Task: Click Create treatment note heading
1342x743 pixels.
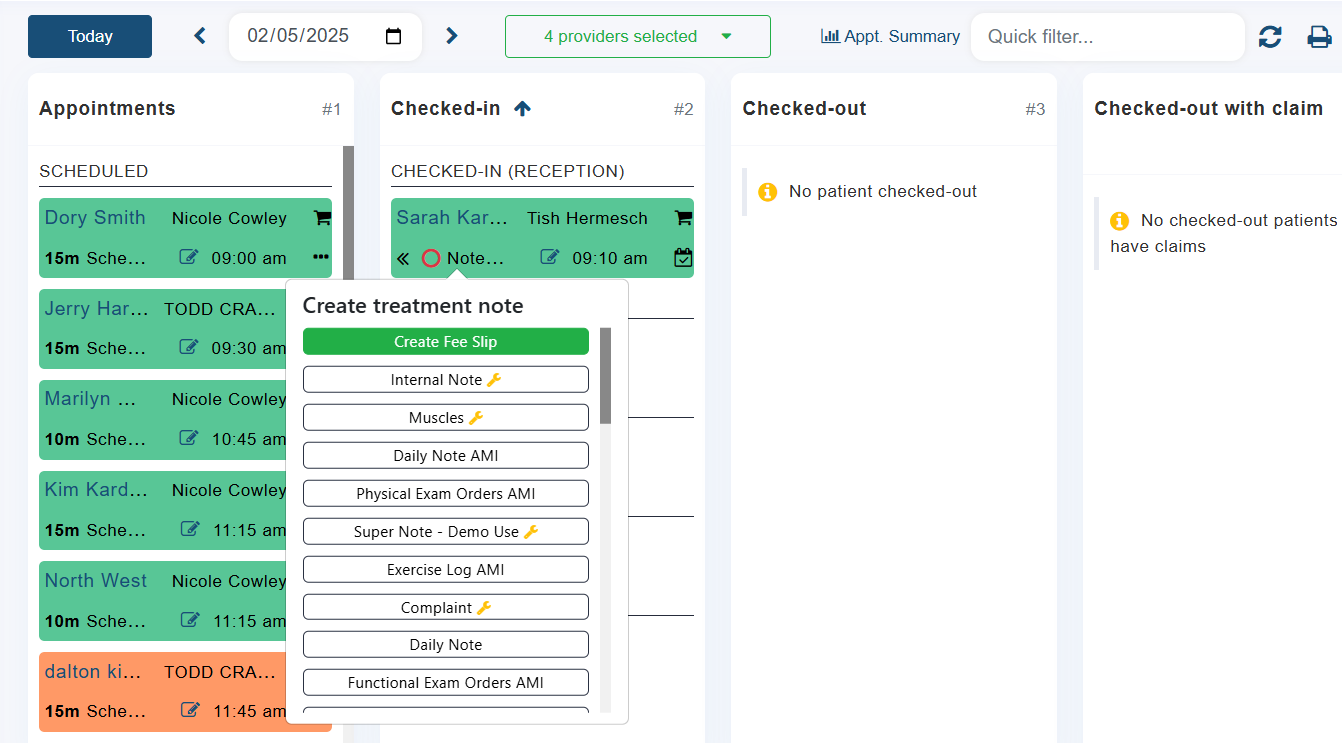Action: [413, 306]
